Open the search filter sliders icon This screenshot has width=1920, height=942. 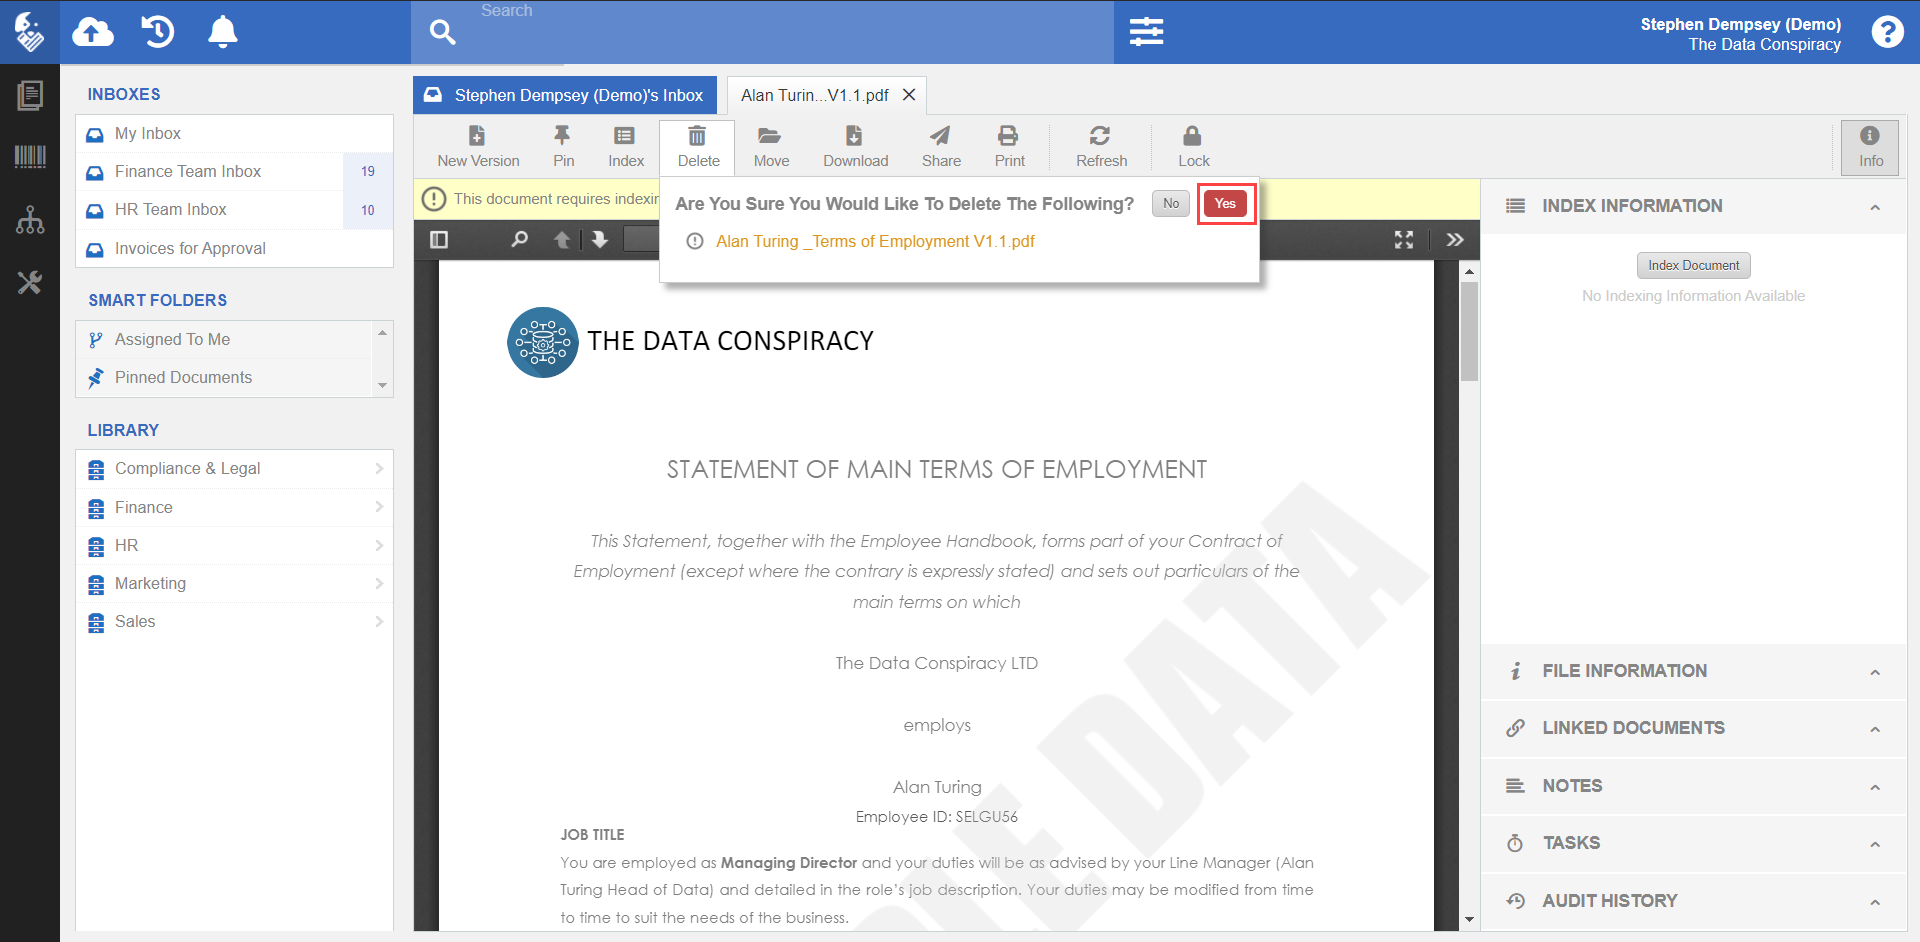pyautogui.click(x=1146, y=32)
